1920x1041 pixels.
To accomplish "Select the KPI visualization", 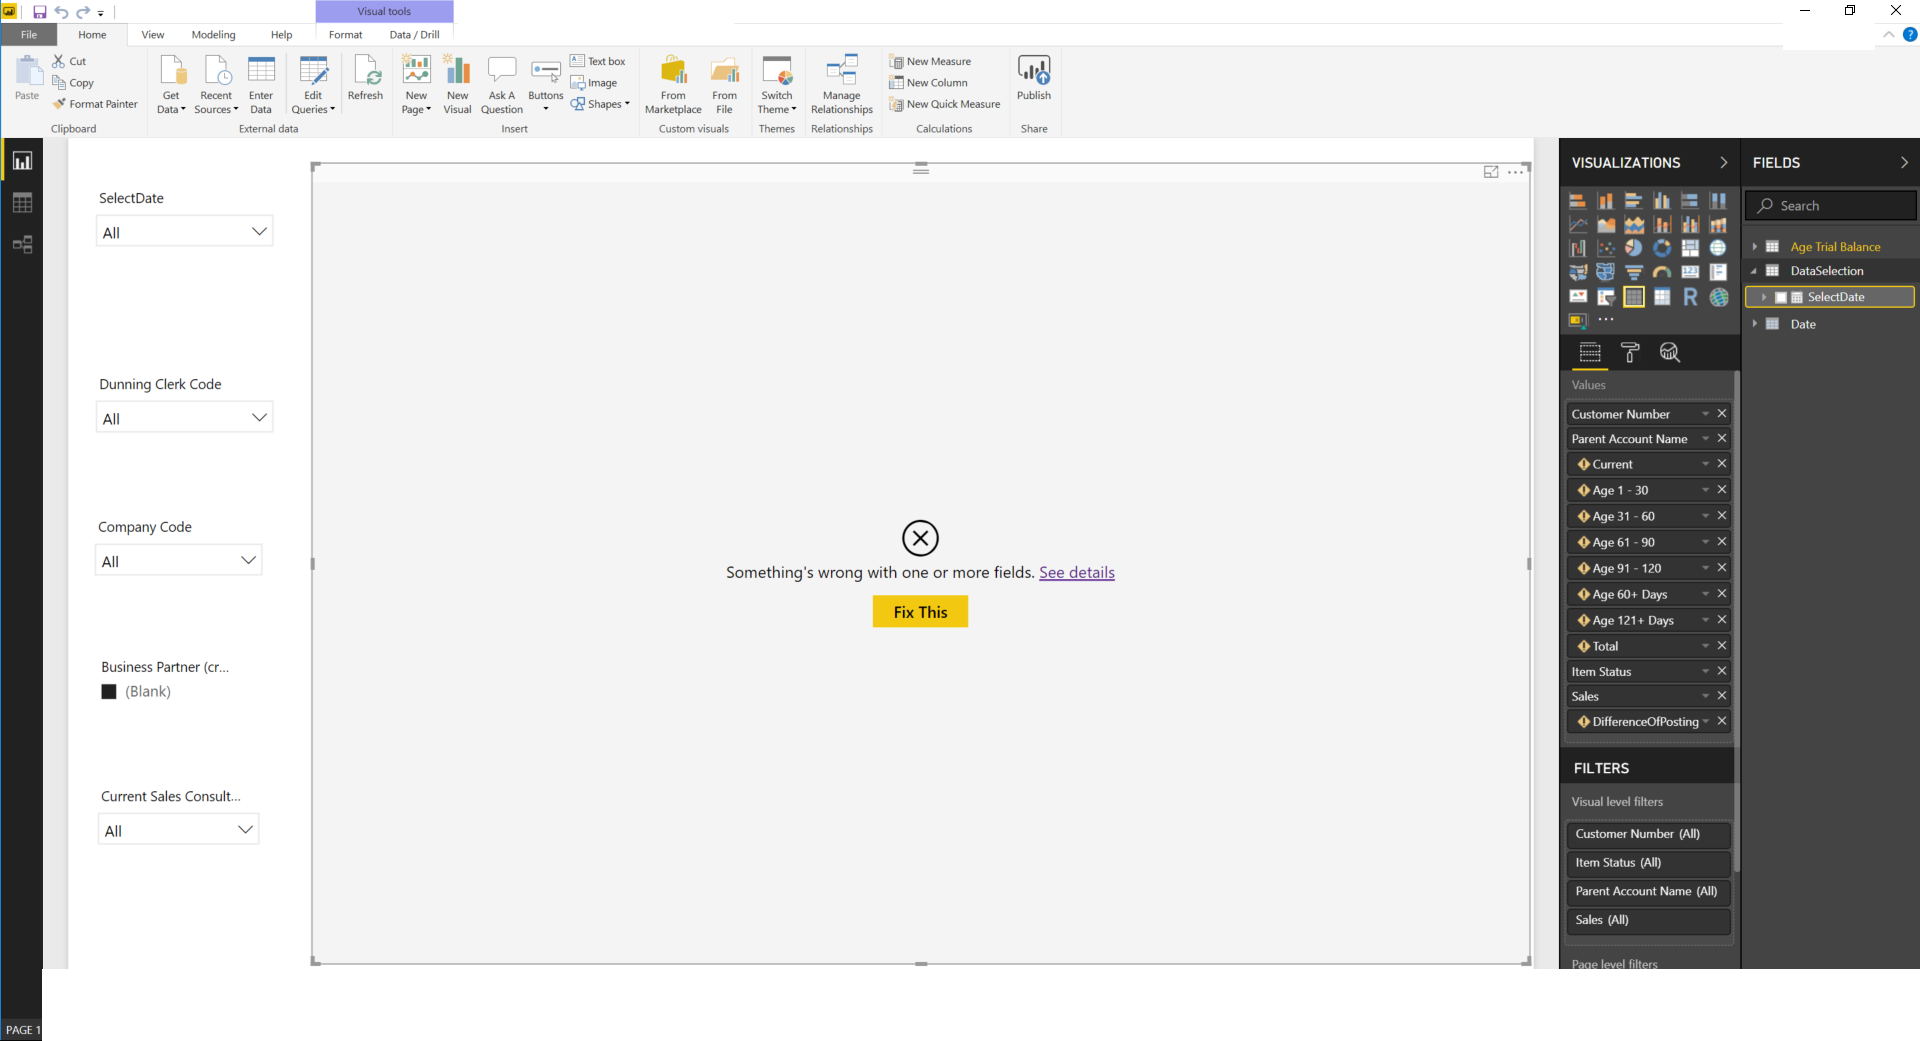I will tap(1578, 297).
